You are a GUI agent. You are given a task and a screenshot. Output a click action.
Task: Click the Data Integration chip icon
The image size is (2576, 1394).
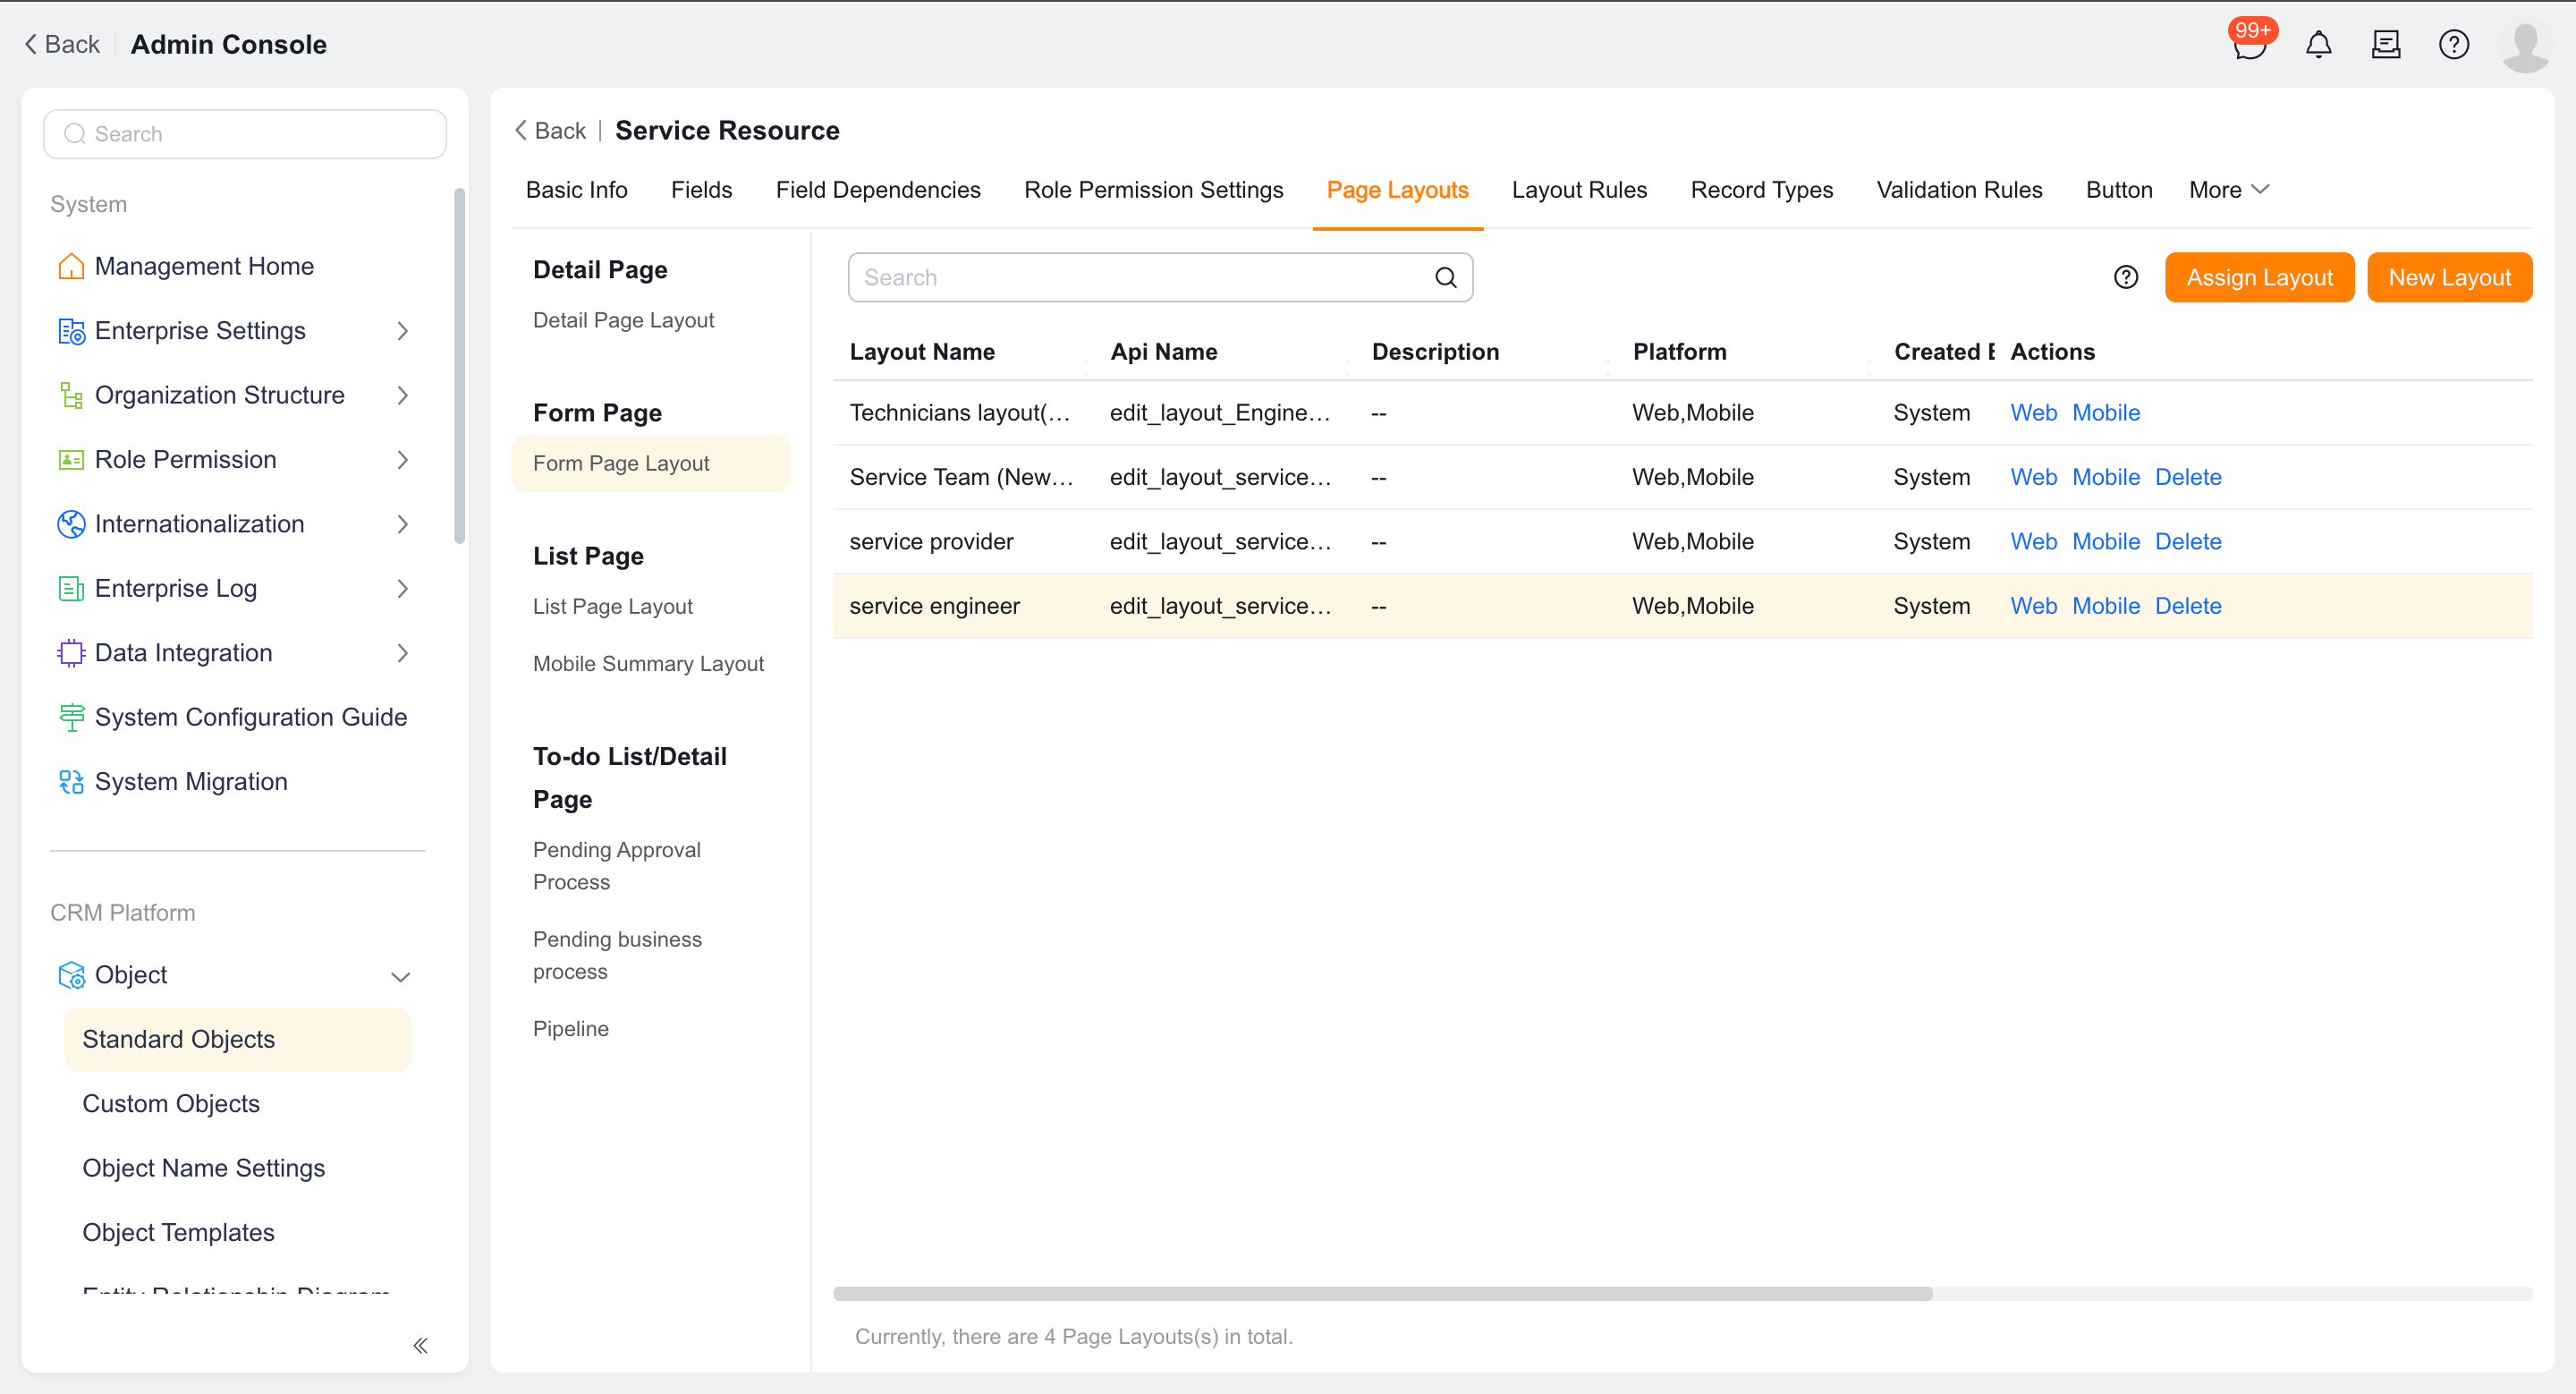pyautogui.click(x=71, y=653)
